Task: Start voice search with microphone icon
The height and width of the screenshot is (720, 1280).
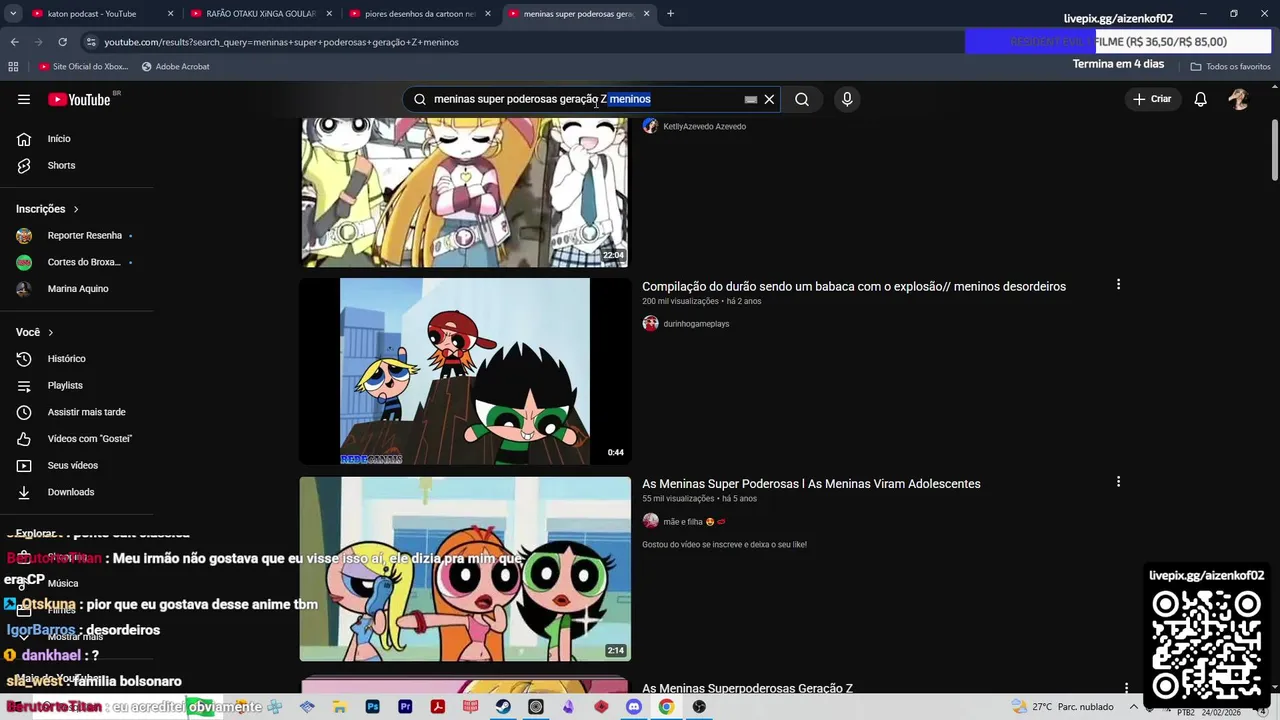Action: coord(847,99)
